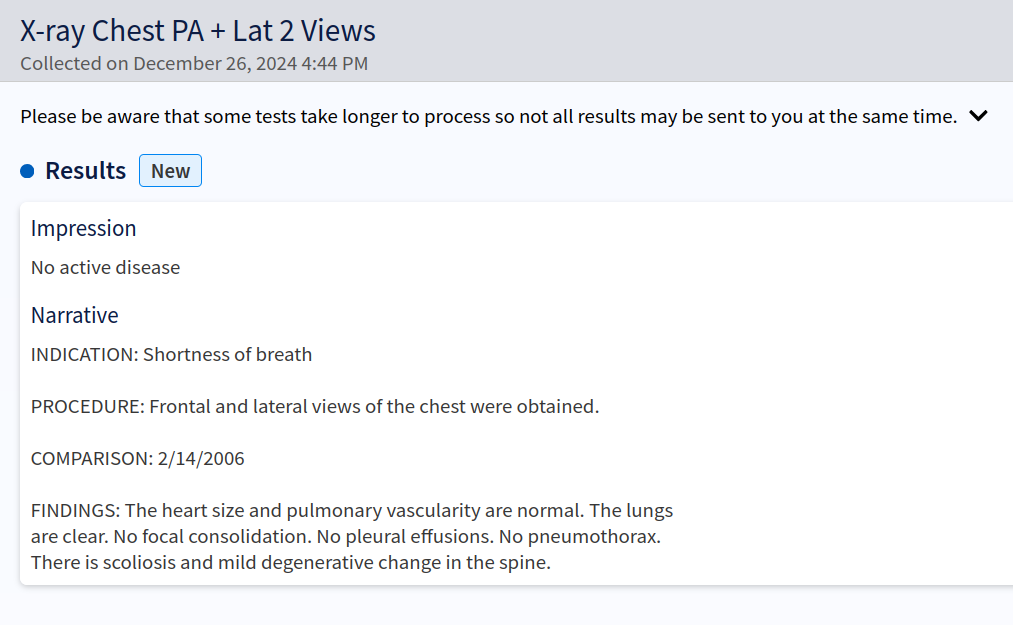Select the scoliosis and degenerative change line
The width and height of the screenshot is (1013, 625).
coord(291,562)
